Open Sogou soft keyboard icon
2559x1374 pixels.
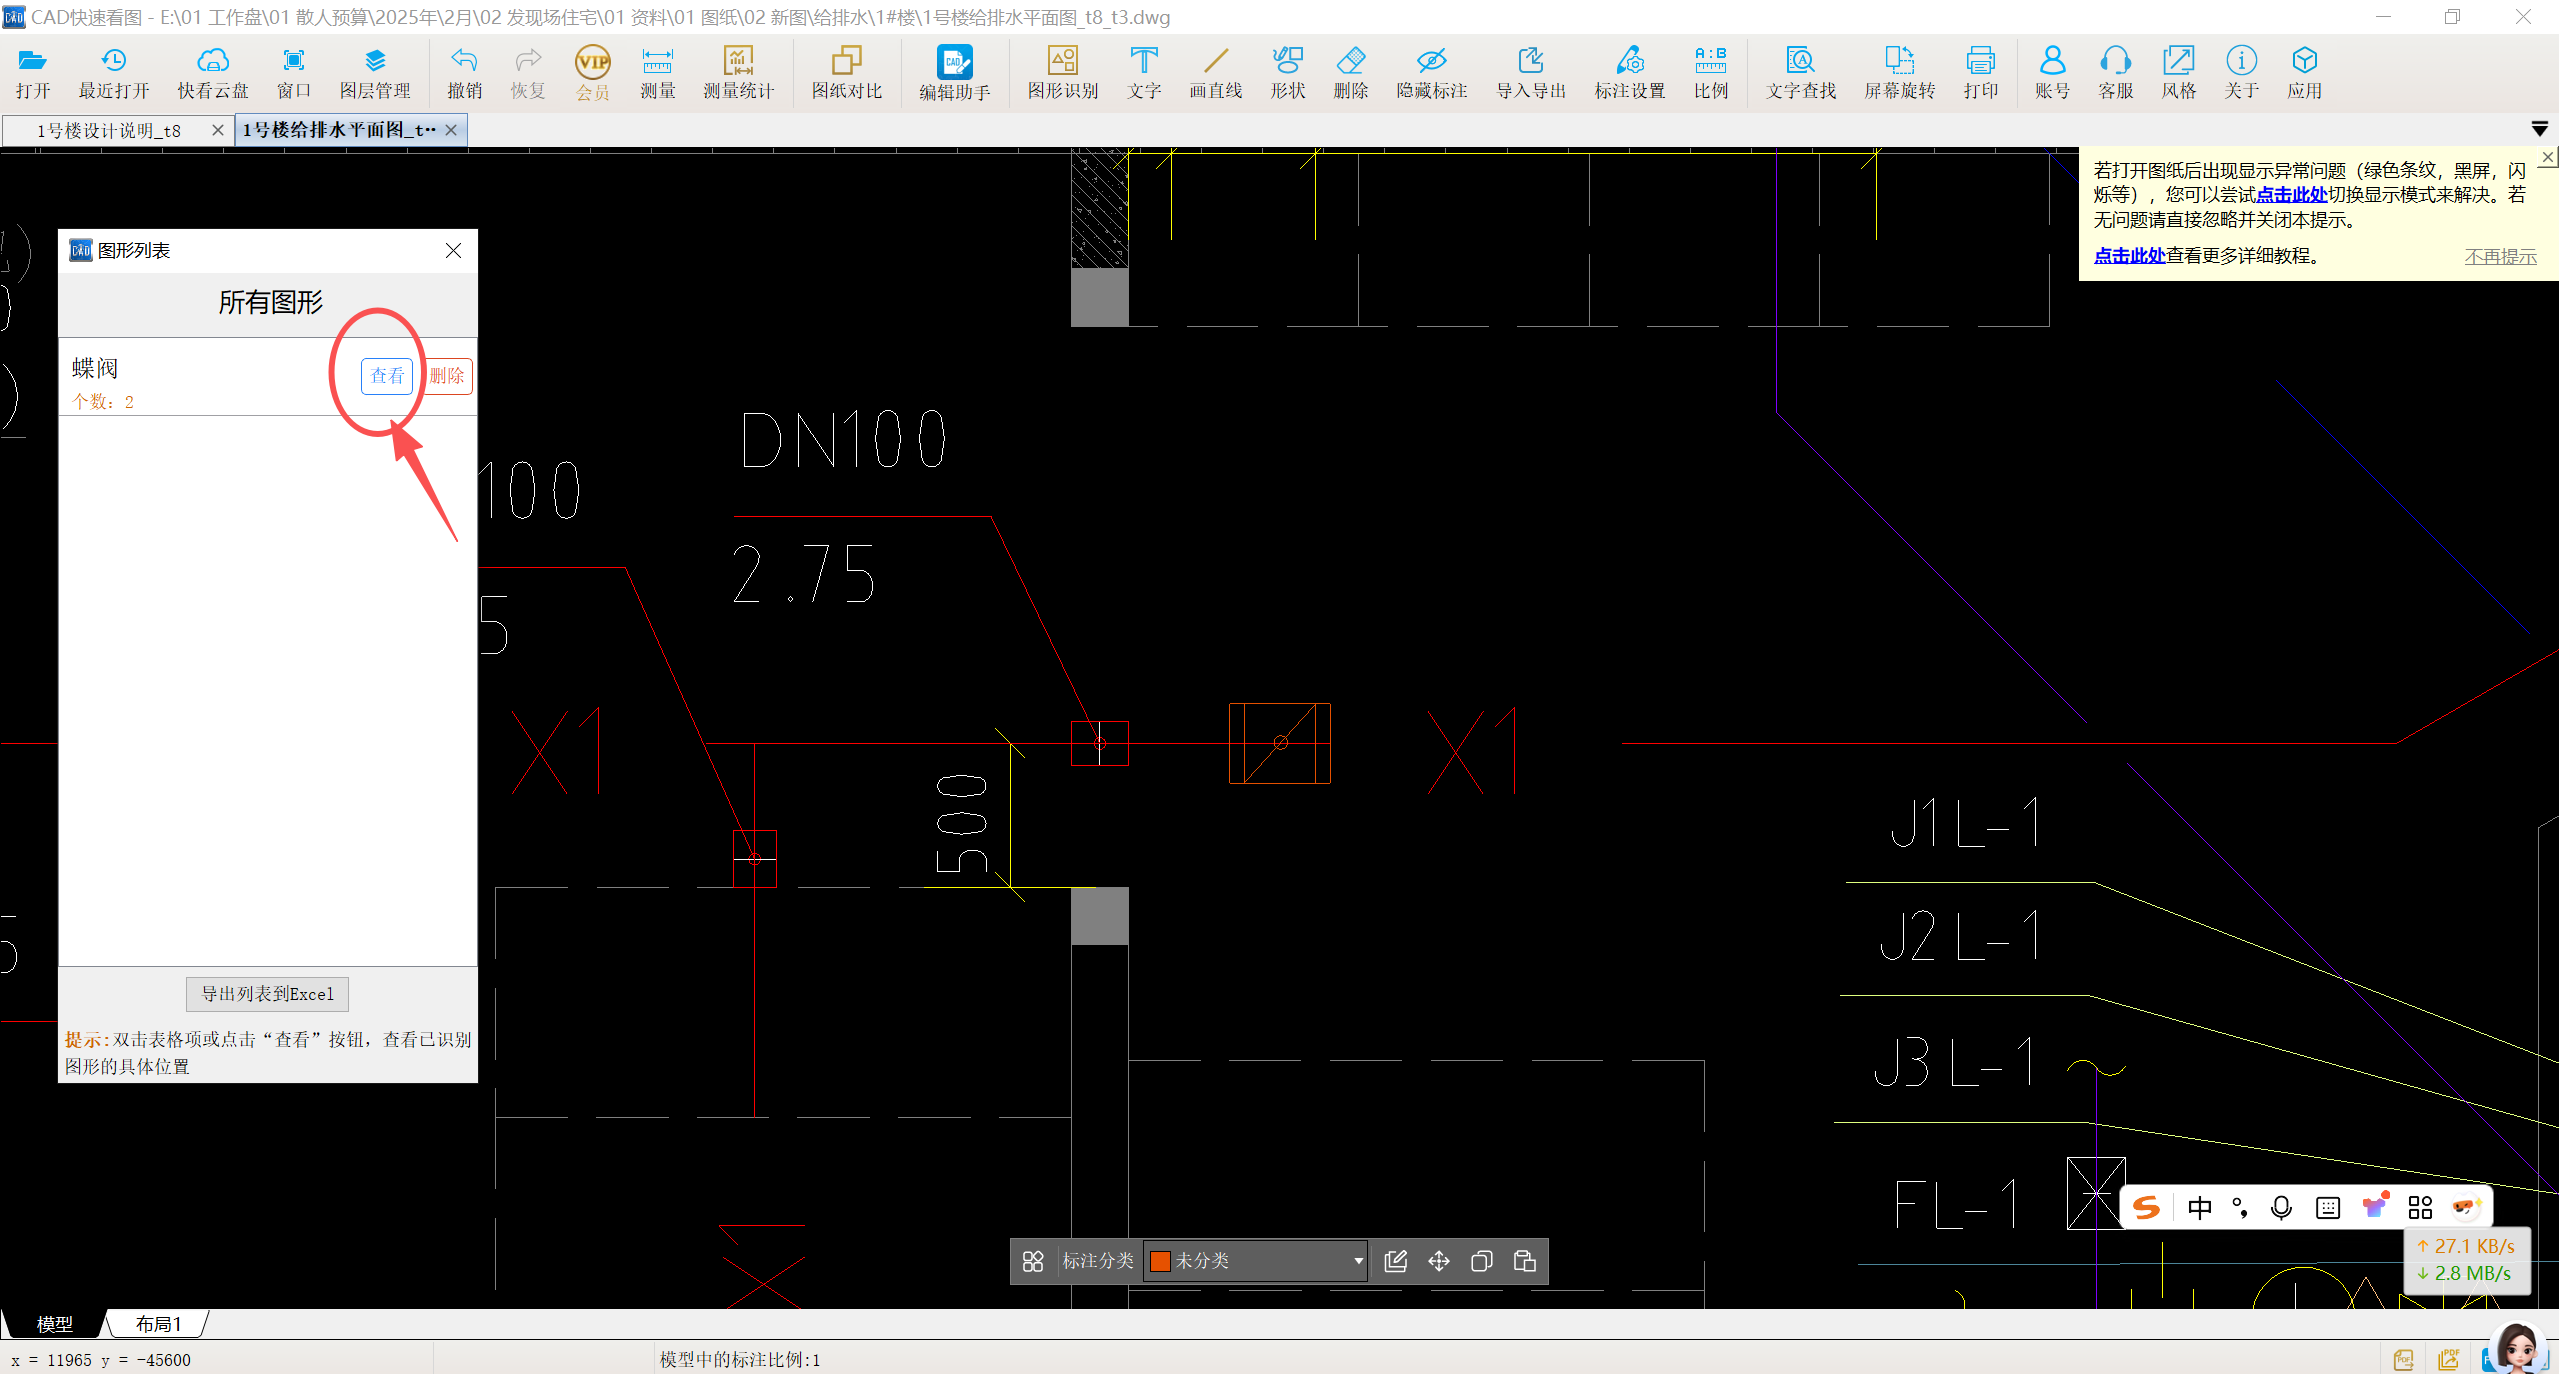[2327, 1208]
